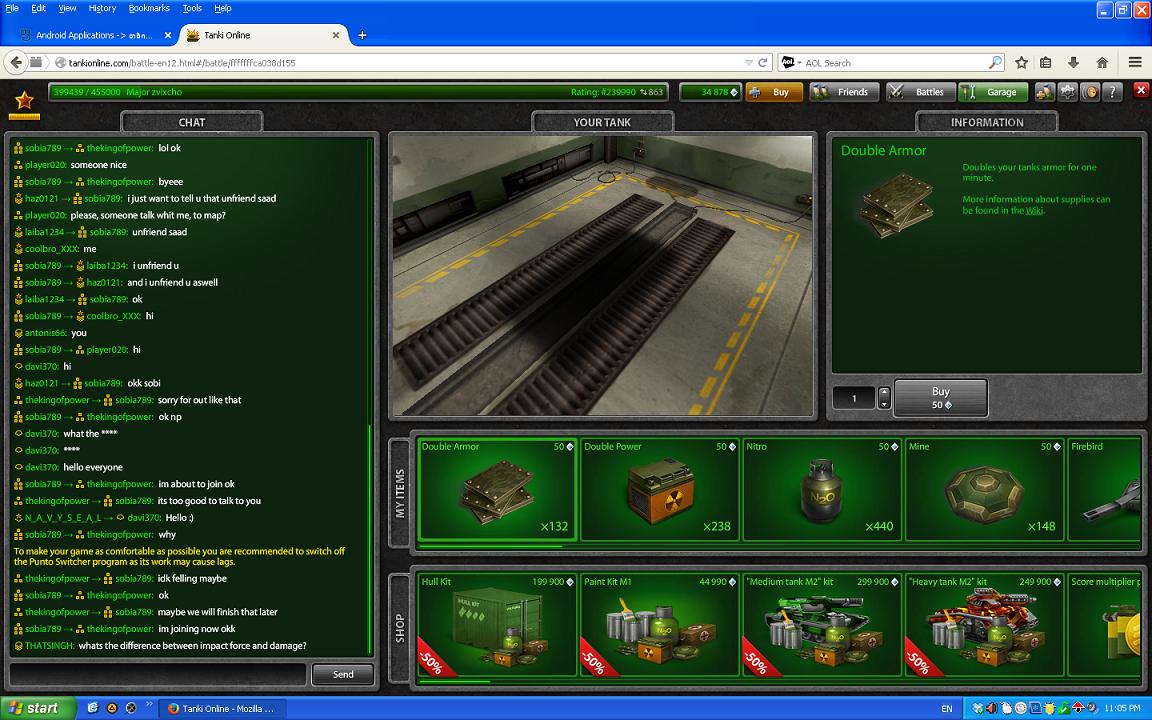The width and height of the screenshot is (1152, 720).
Task: Open a new browser tab
Action: [x=362, y=35]
